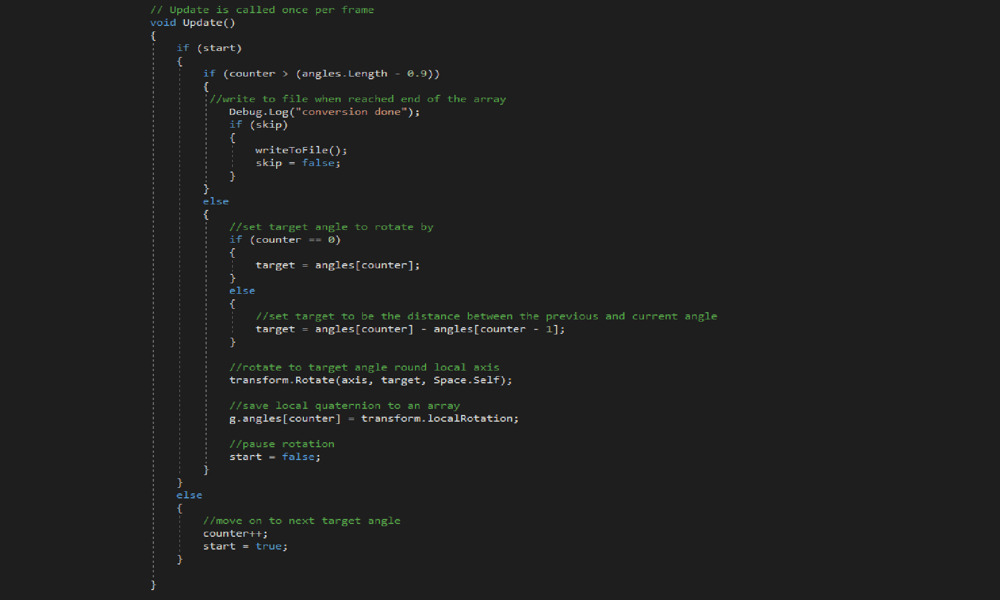The width and height of the screenshot is (1000, 600).
Task: Click comment "//write to file when reached end of the array"
Action: [358, 99]
